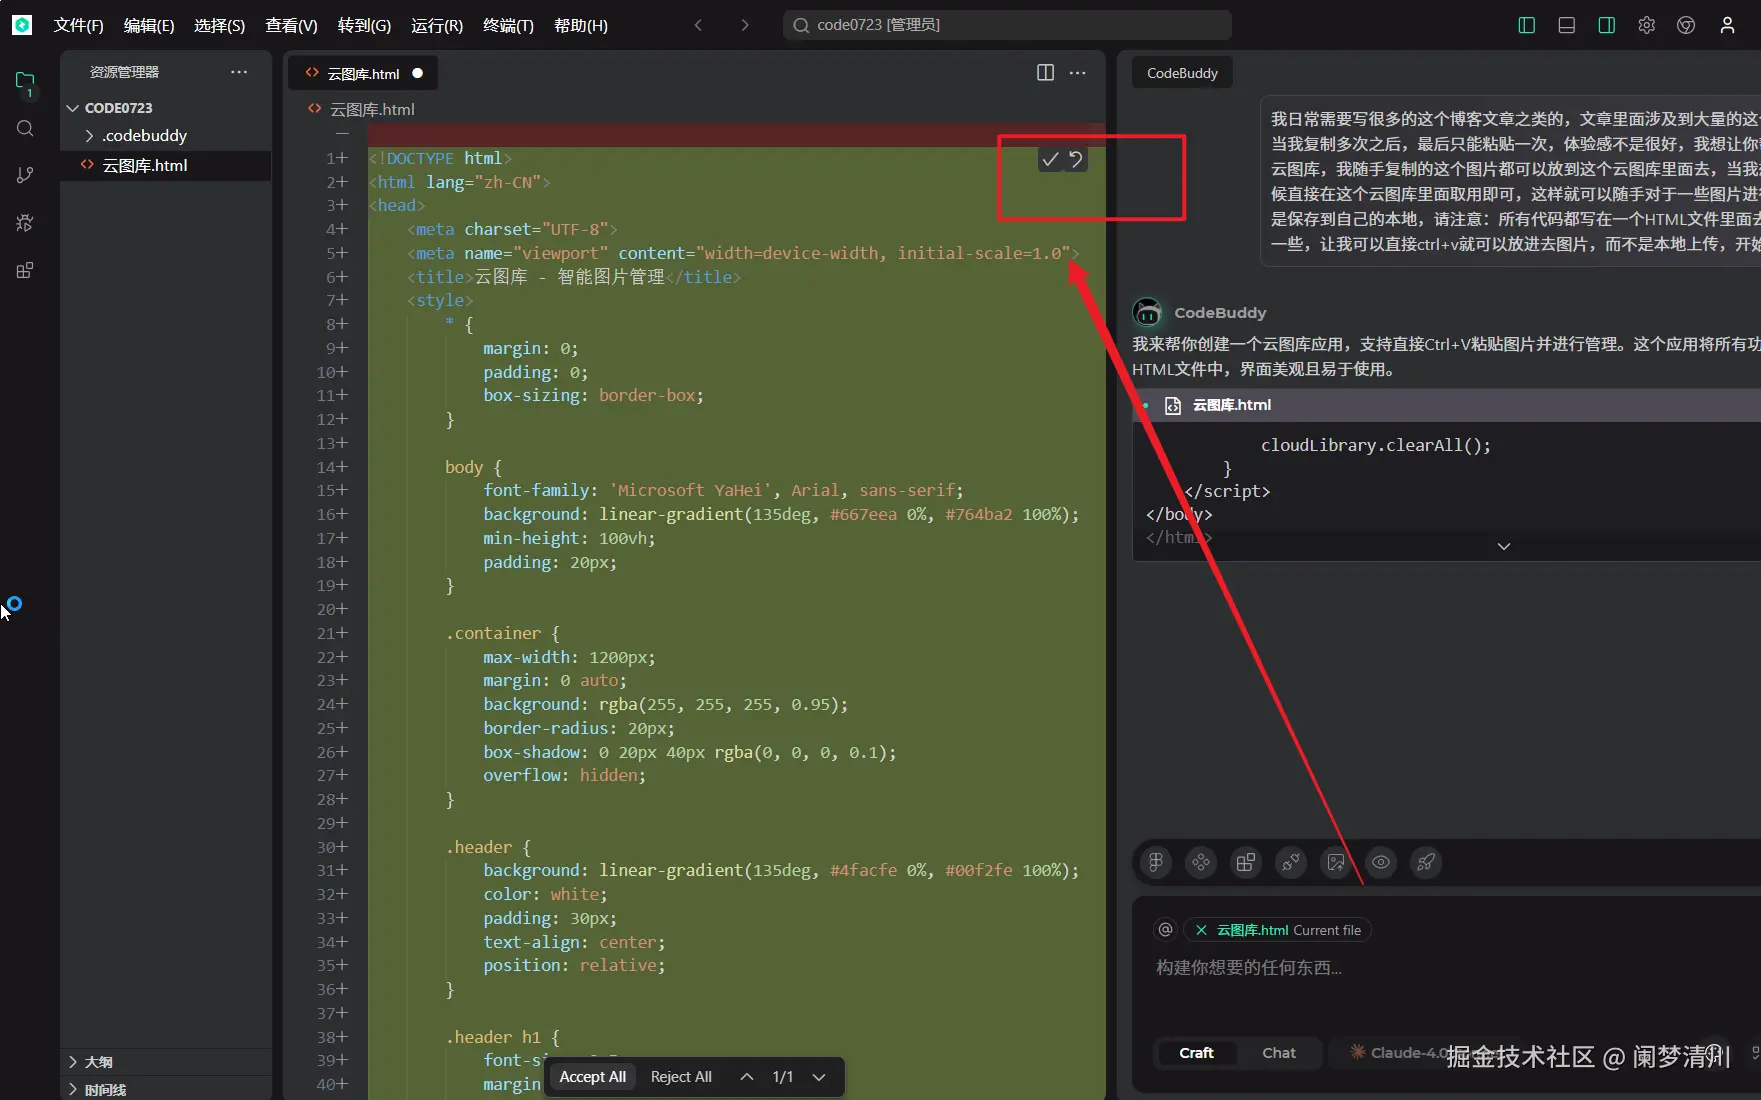This screenshot has height=1100, width=1761.
Task: Click the #764ba2 color value in code
Action: [979, 514]
